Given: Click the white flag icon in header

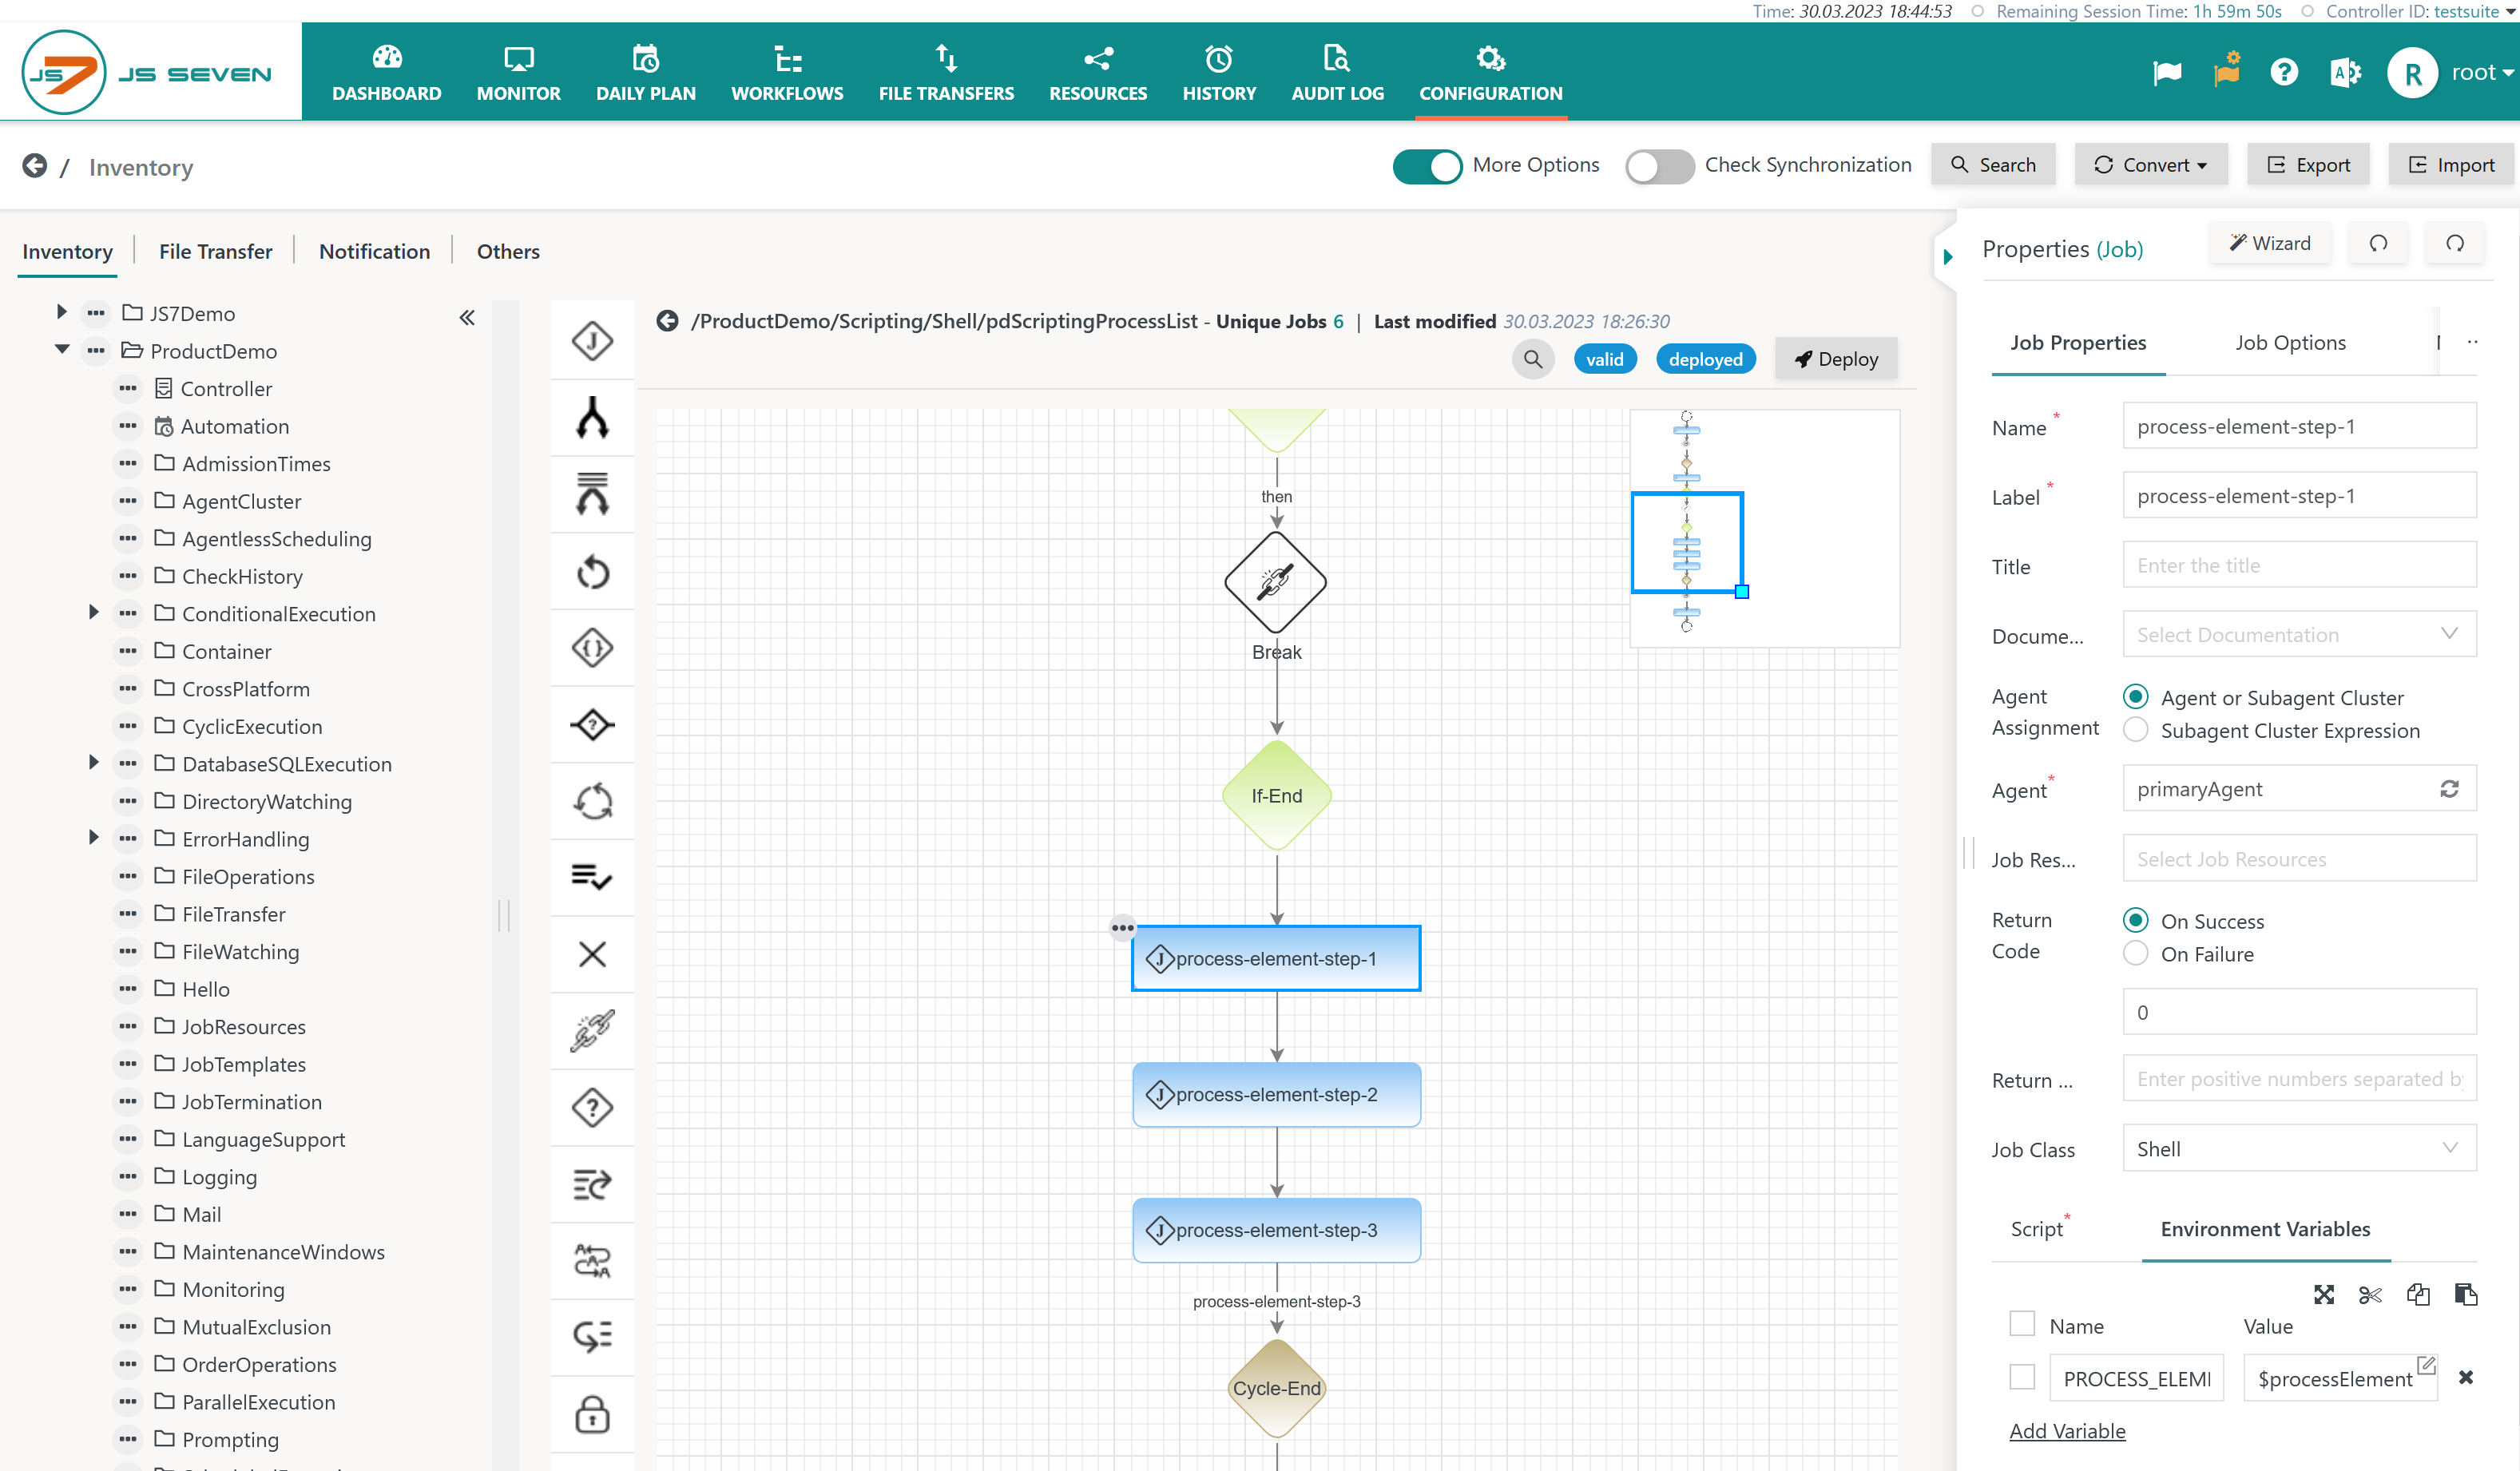Looking at the screenshot, I should tap(2166, 72).
